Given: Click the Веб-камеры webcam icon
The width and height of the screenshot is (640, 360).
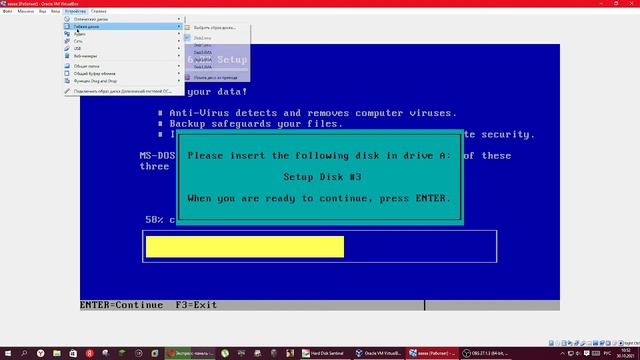Looking at the screenshot, I should [67, 56].
